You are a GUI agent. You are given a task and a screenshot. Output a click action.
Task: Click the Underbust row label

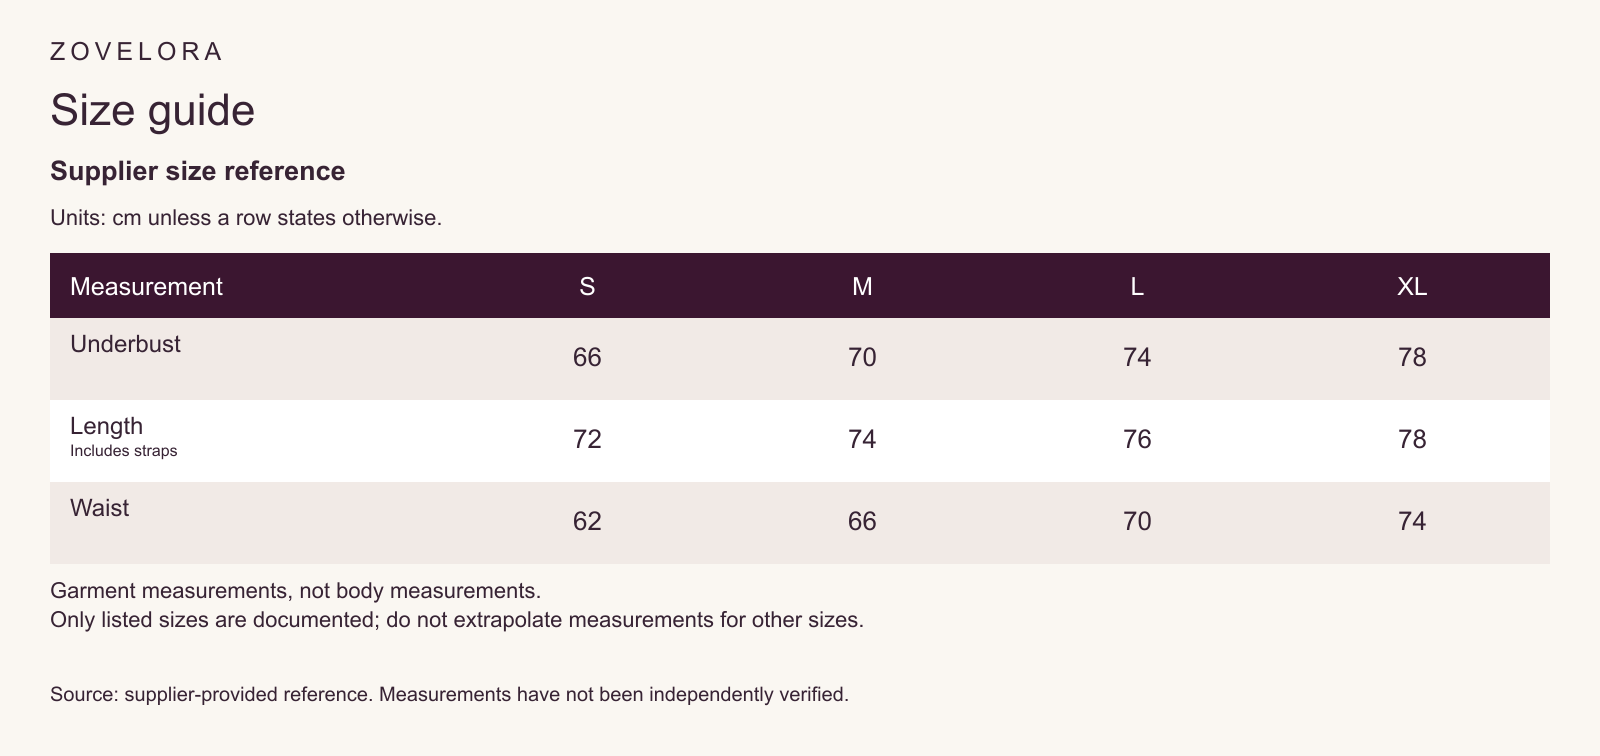[x=125, y=344]
